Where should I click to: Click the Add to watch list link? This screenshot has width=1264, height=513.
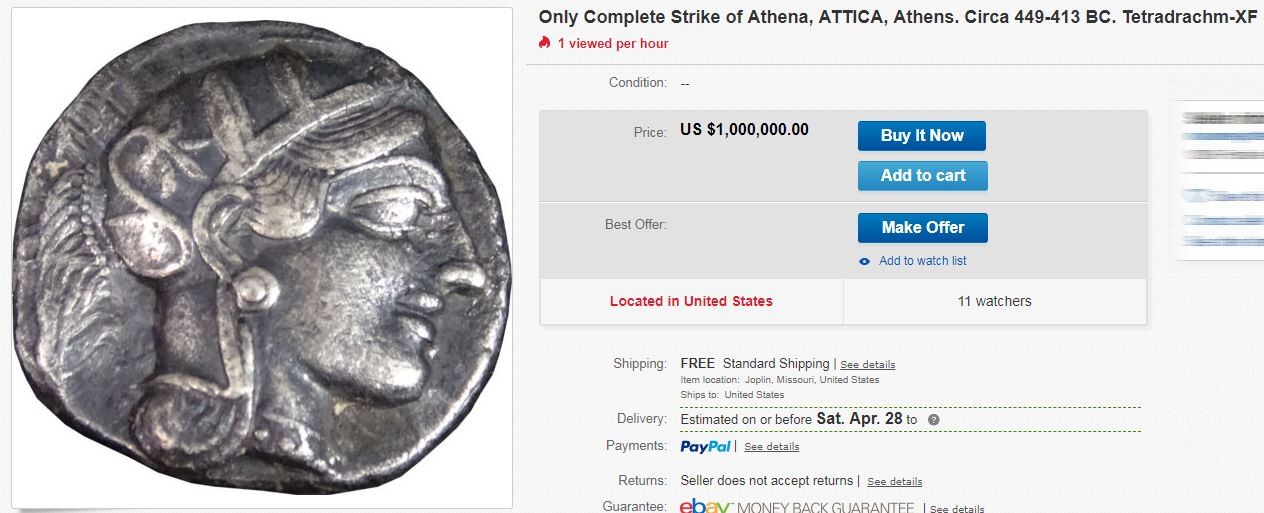click(x=922, y=261)
